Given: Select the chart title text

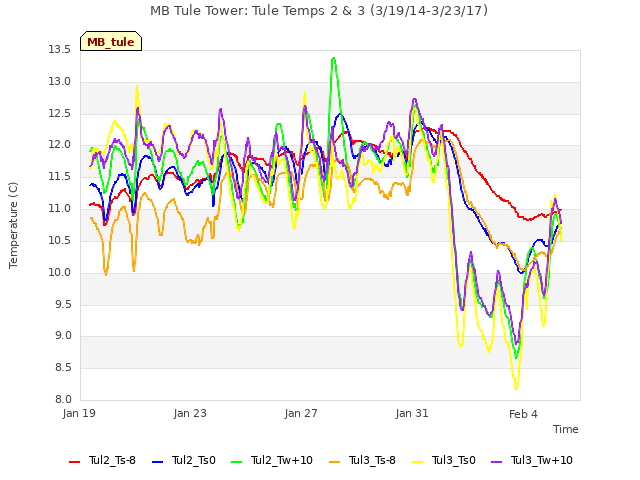Looking at the screenshot, I should tap(319, 11).
